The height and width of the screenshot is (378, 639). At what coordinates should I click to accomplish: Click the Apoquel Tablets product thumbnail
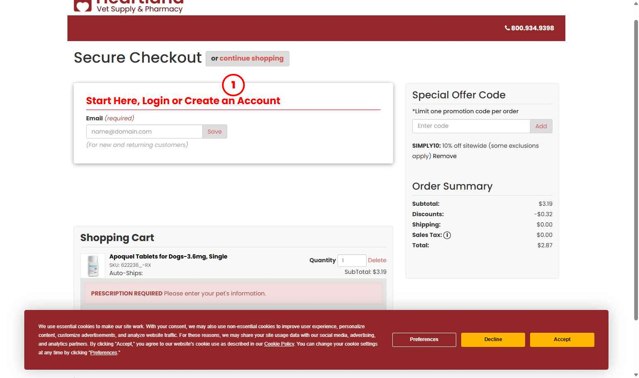[x=93, y=266]
